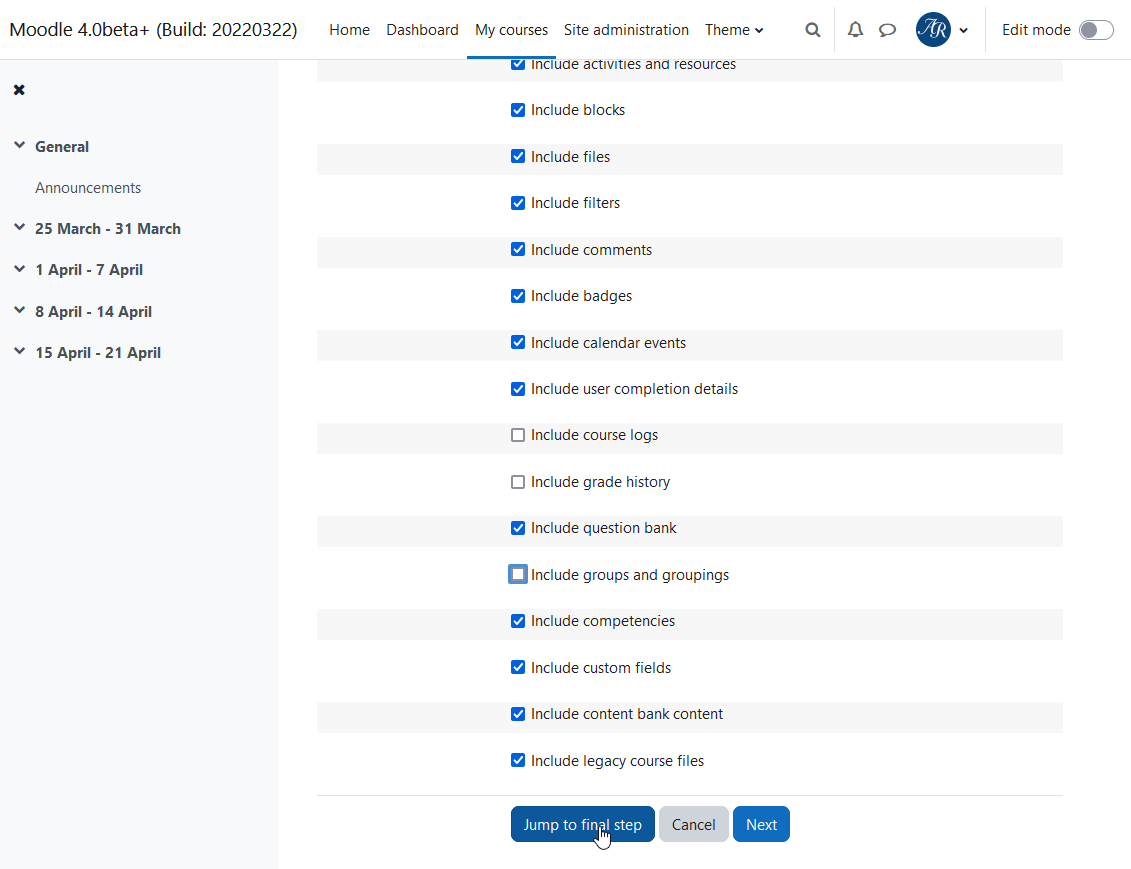1131x869 pixels.
Task: Open Dashboard in navigation
Action: 422,30
